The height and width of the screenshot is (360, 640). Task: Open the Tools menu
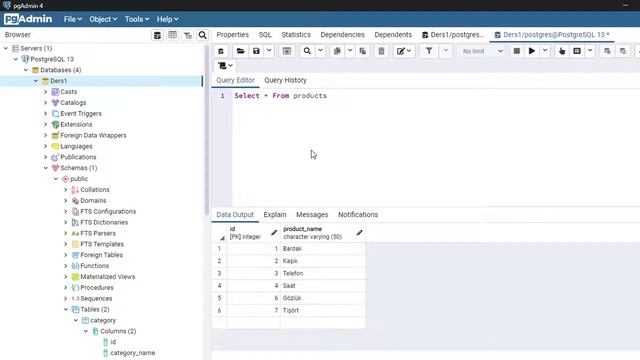point(137,19)
